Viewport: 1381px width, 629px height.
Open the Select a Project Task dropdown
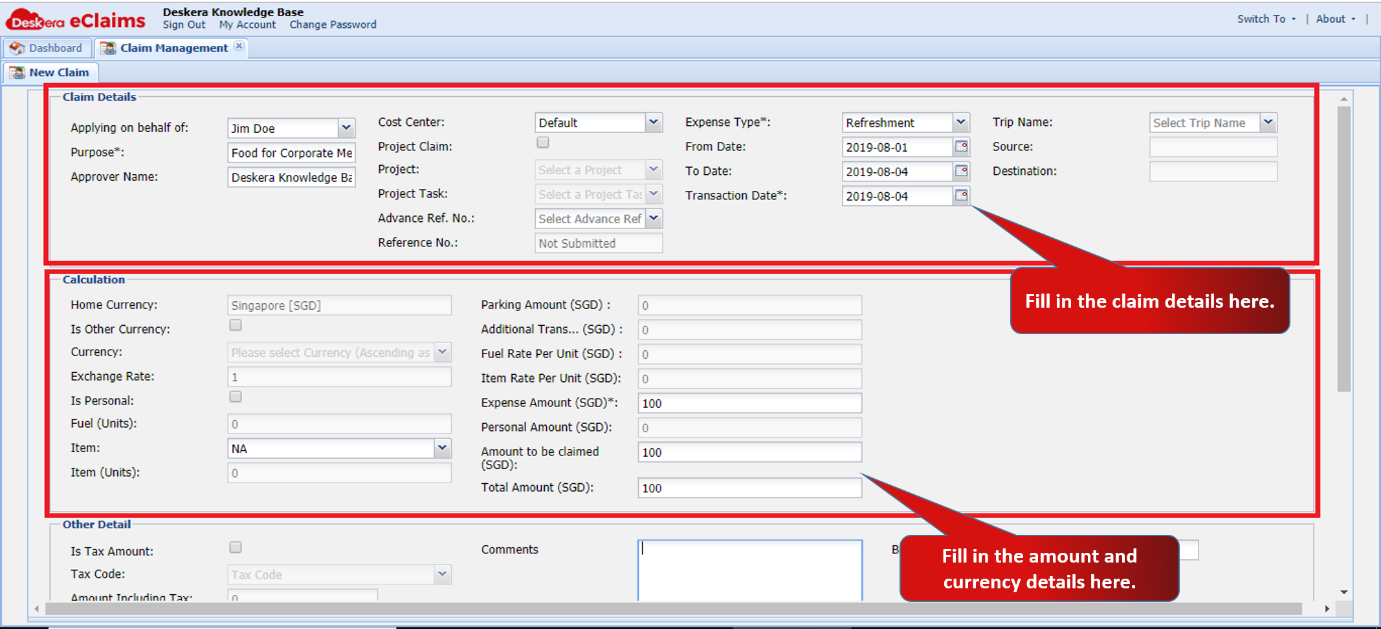tap(654, 194)
